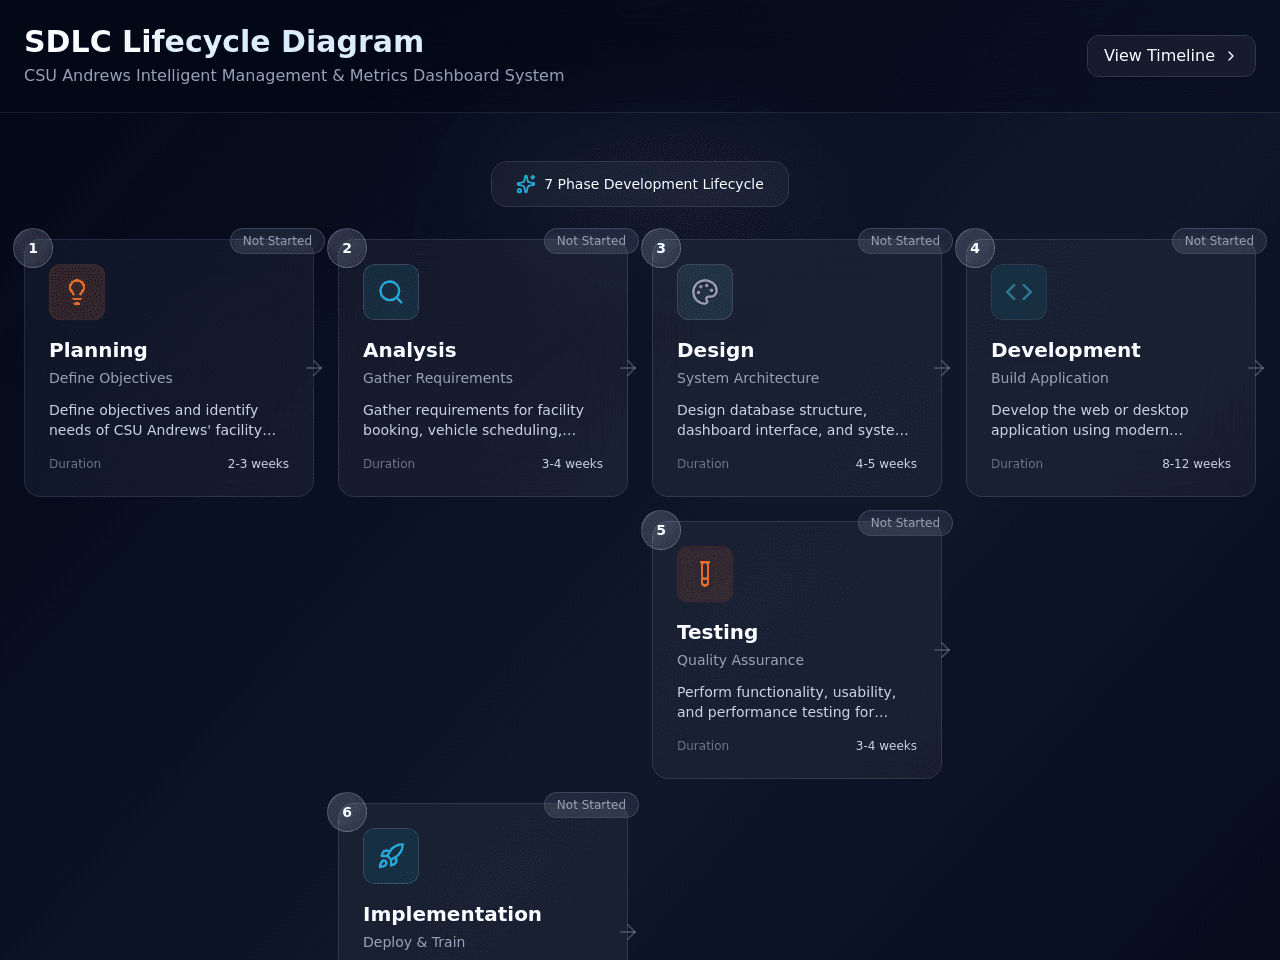Click the SDLC Lifecycle Diagram heading
This screenshot has width=1280, height=960.
[x=224, y=41]
